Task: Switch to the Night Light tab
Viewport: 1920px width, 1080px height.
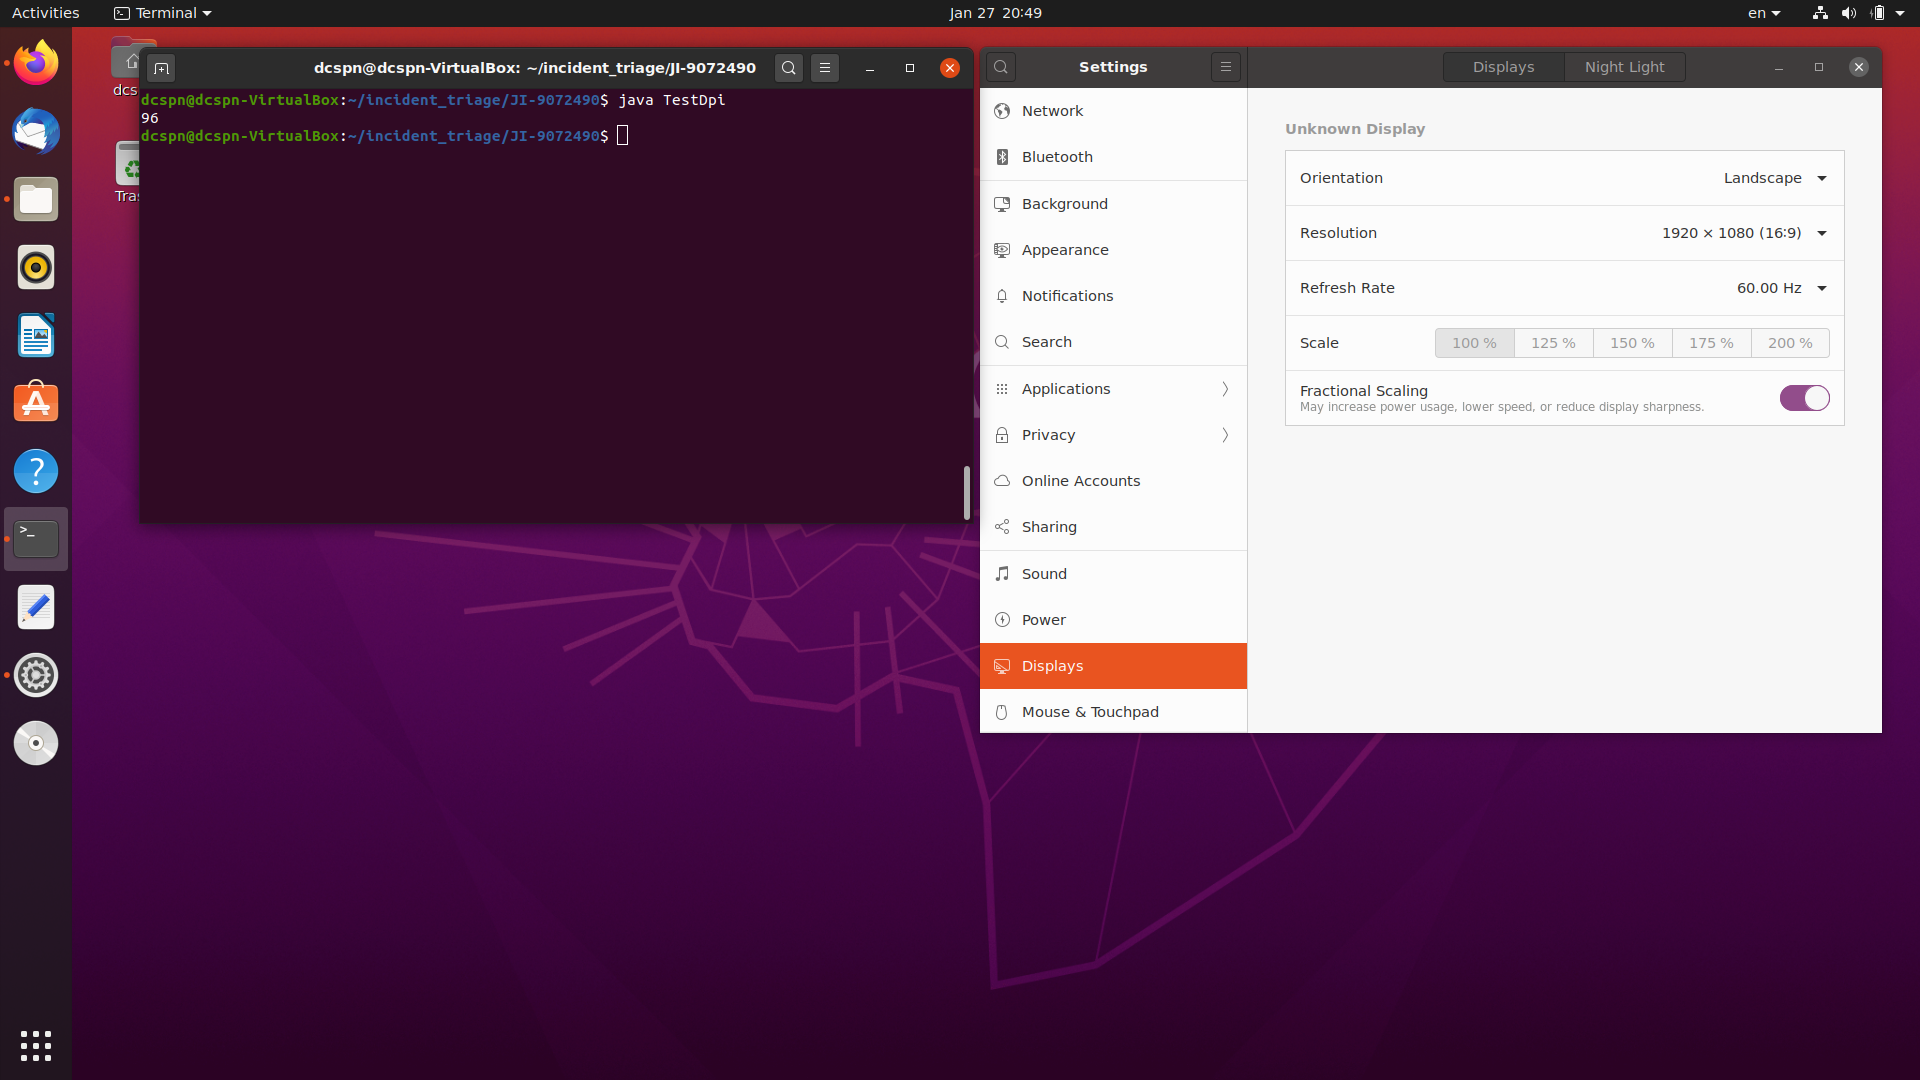Action: coord(1624,67)
